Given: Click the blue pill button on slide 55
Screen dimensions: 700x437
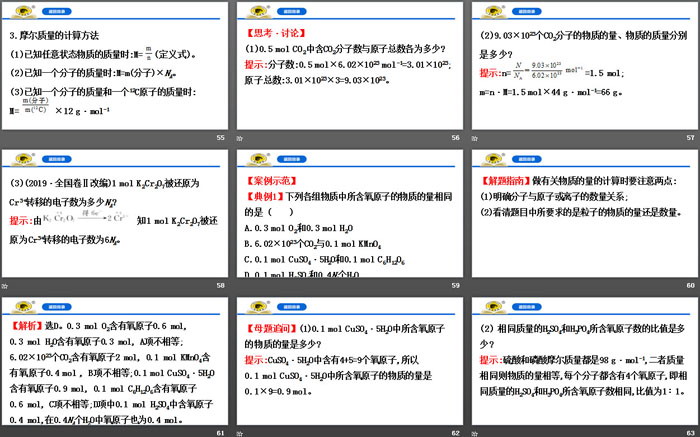Looking at the screenshot, I should coord(57,11).
